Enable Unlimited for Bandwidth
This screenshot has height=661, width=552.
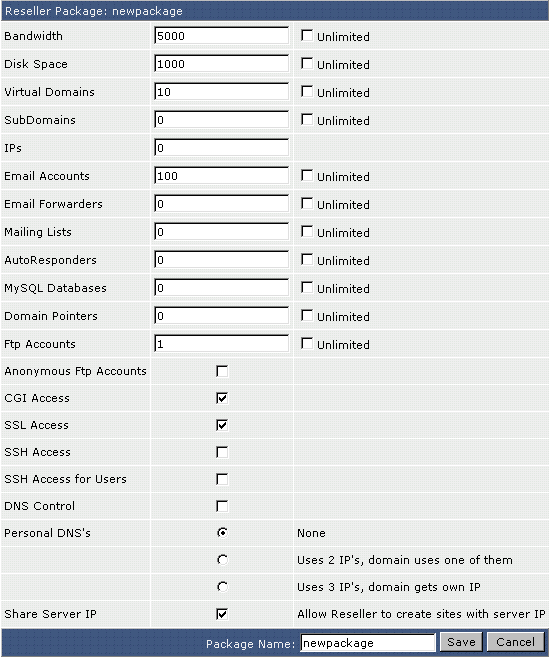[x=307, y=36]
